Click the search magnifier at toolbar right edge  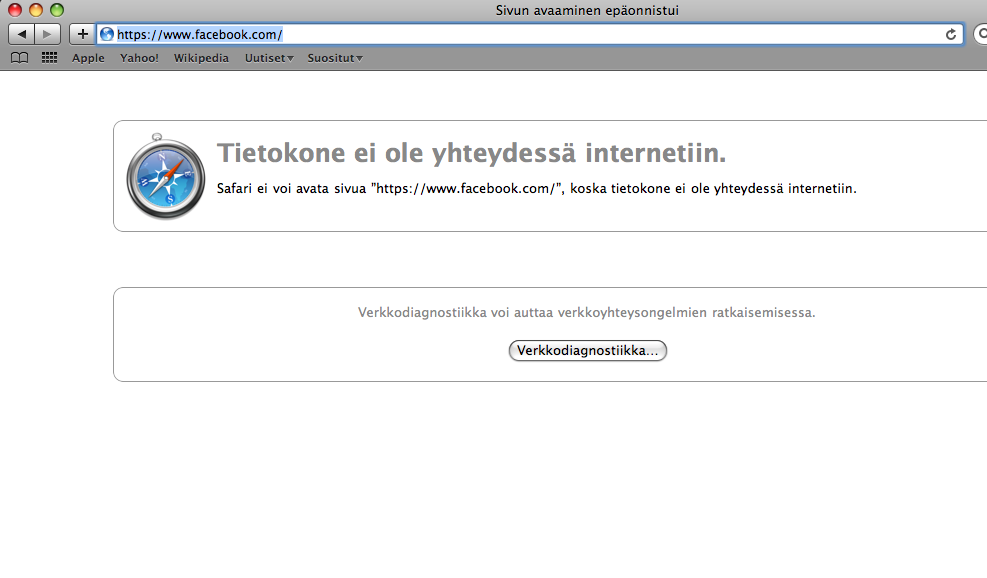click(981, 34)
